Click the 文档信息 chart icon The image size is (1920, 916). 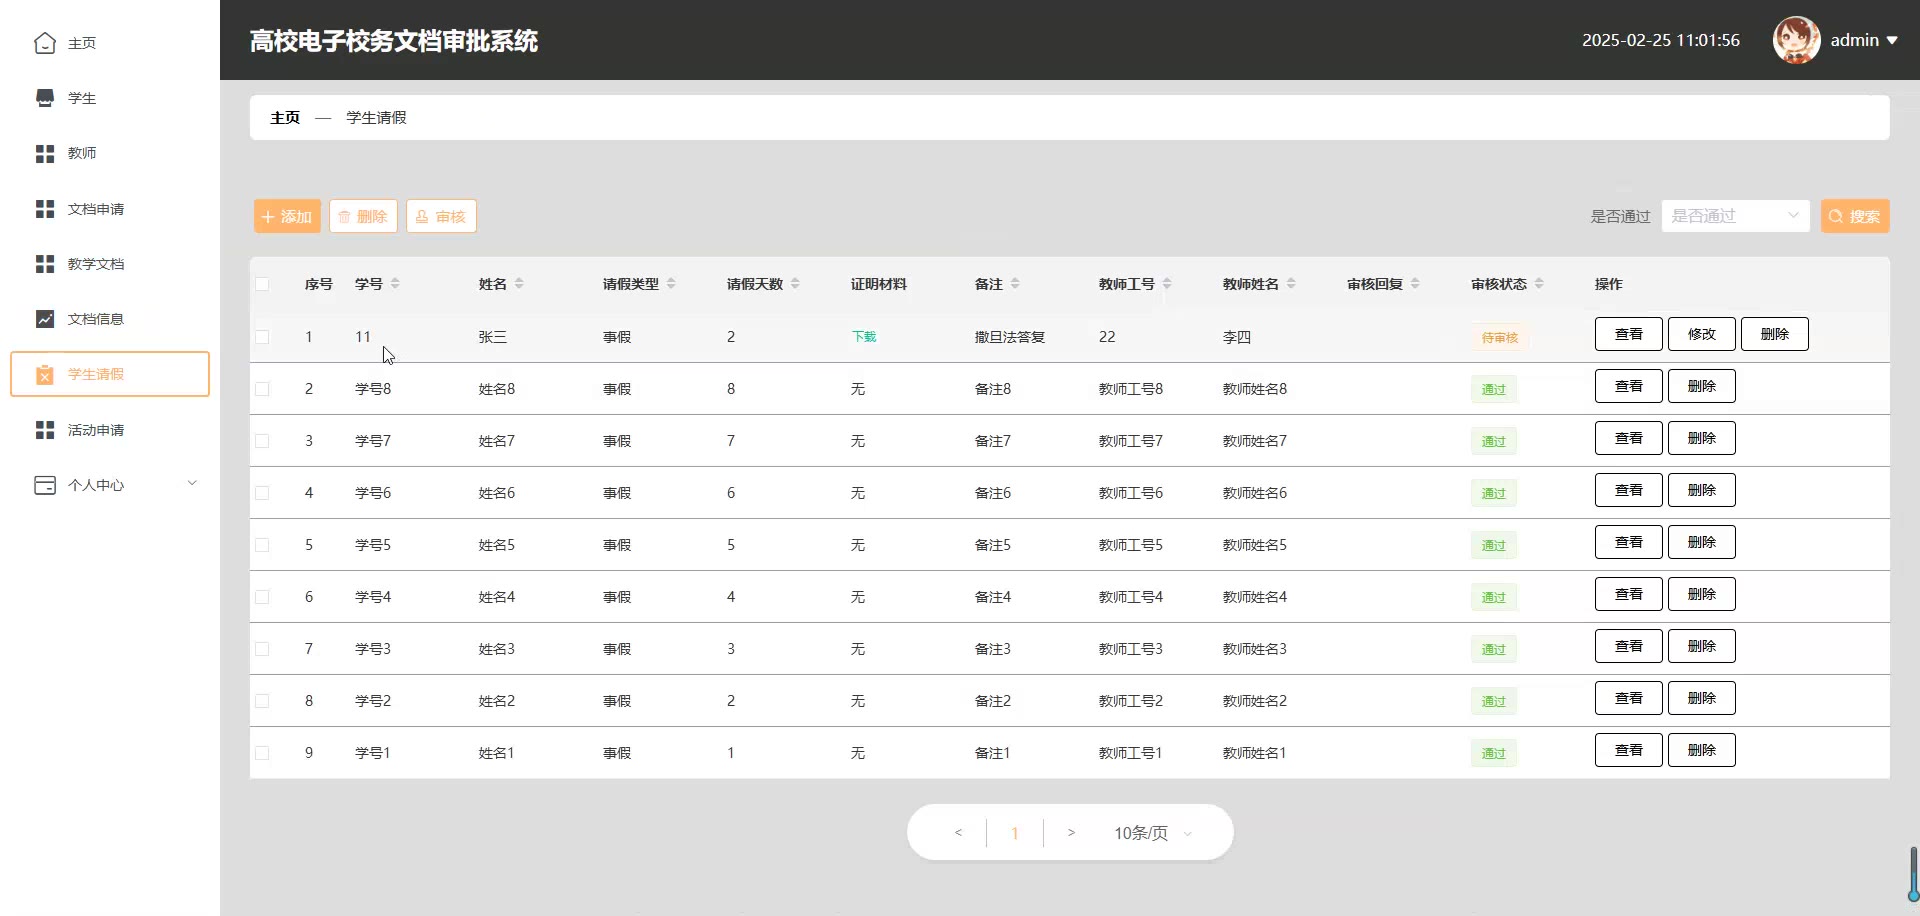coord(45,319)
